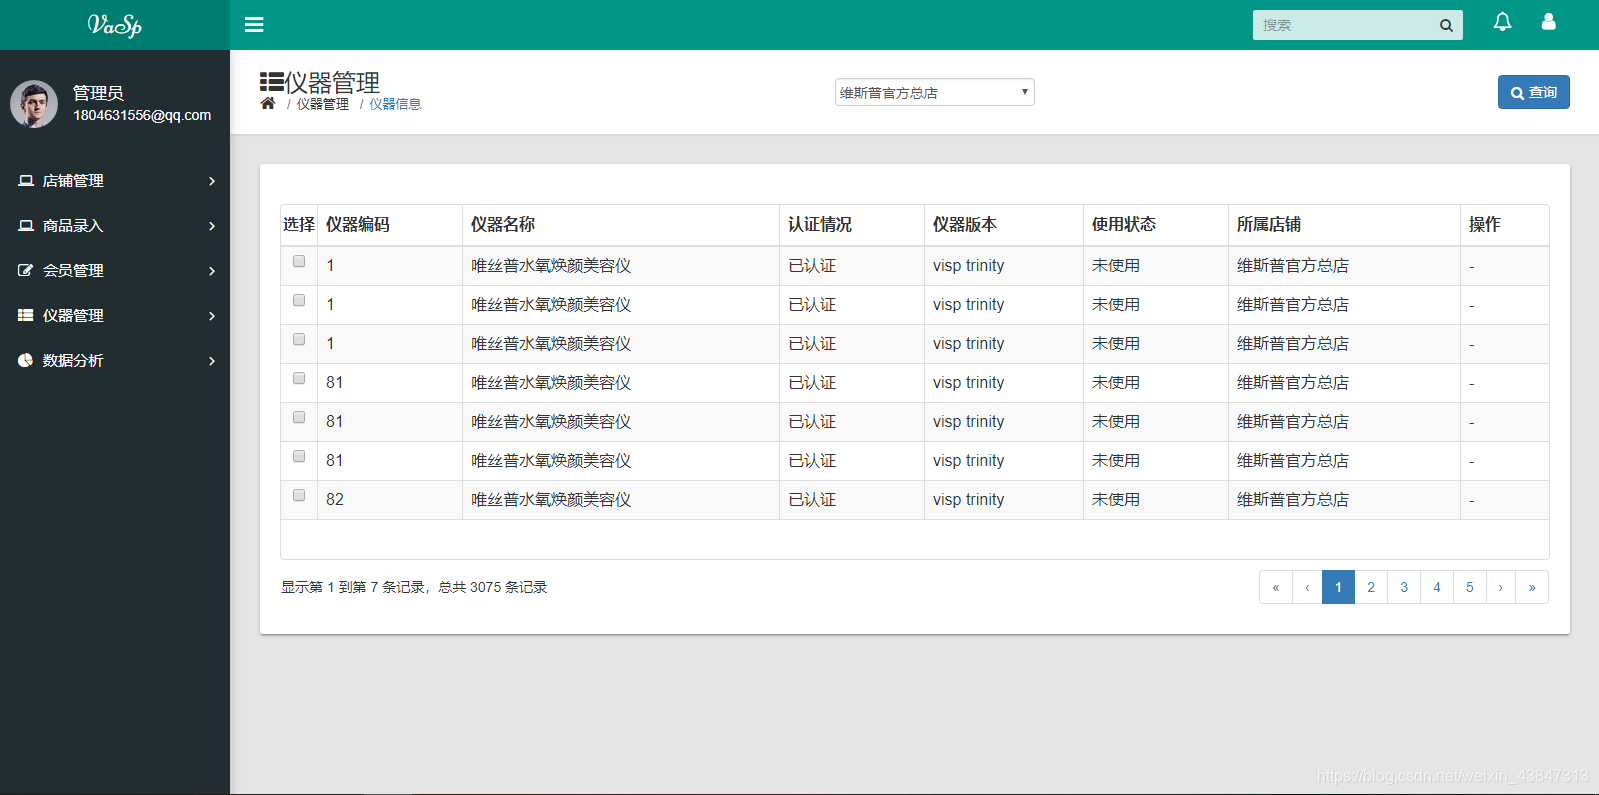Image resolution: width=1599 pixels, height=795 pixels.
Task: Click the 店铺管理 laptop icon
Action: pos(26,180)
